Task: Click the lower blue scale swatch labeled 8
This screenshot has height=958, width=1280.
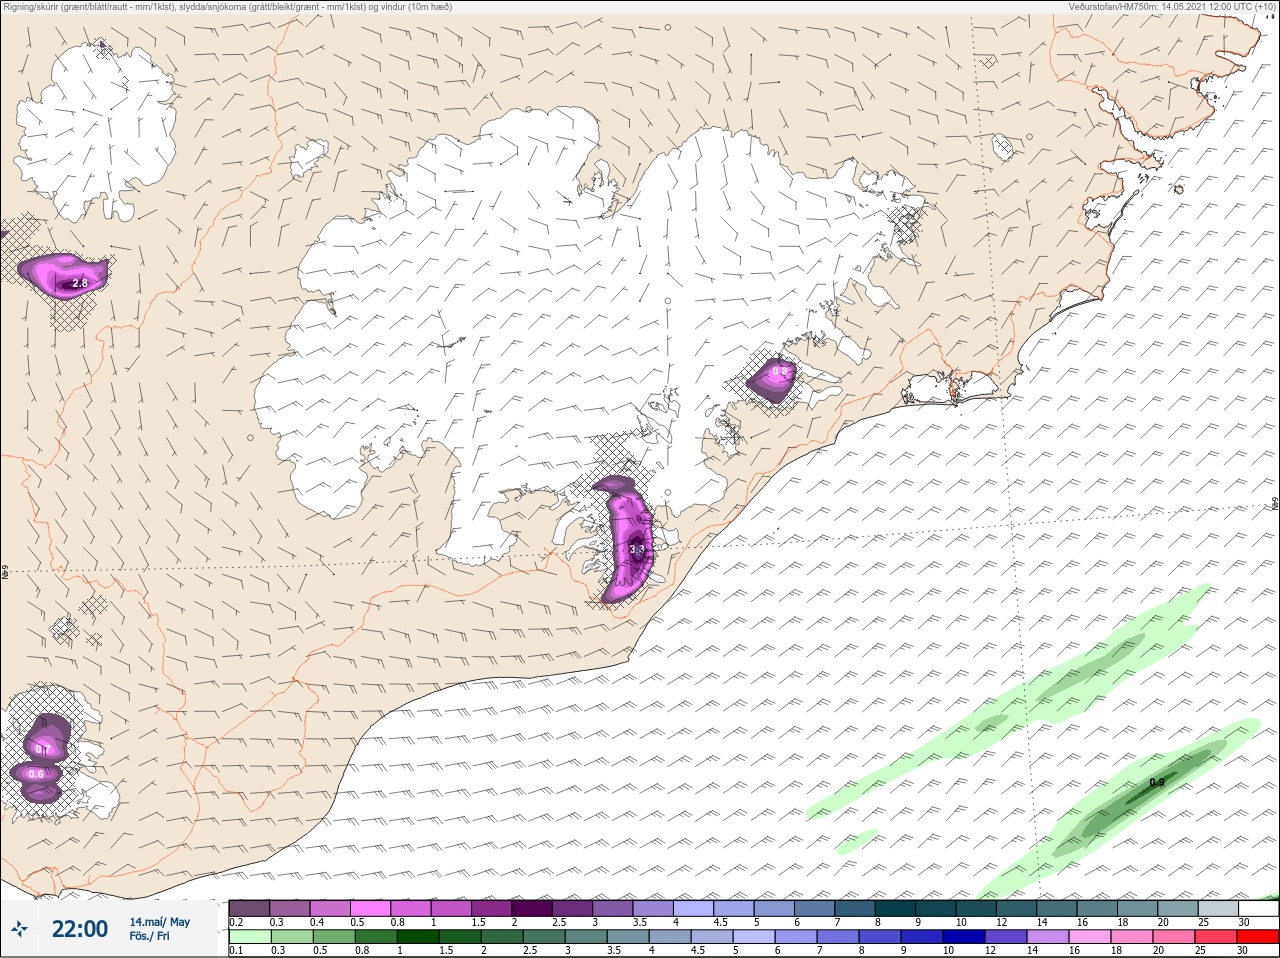Action: pyautogui.click(x=882, y=937)
